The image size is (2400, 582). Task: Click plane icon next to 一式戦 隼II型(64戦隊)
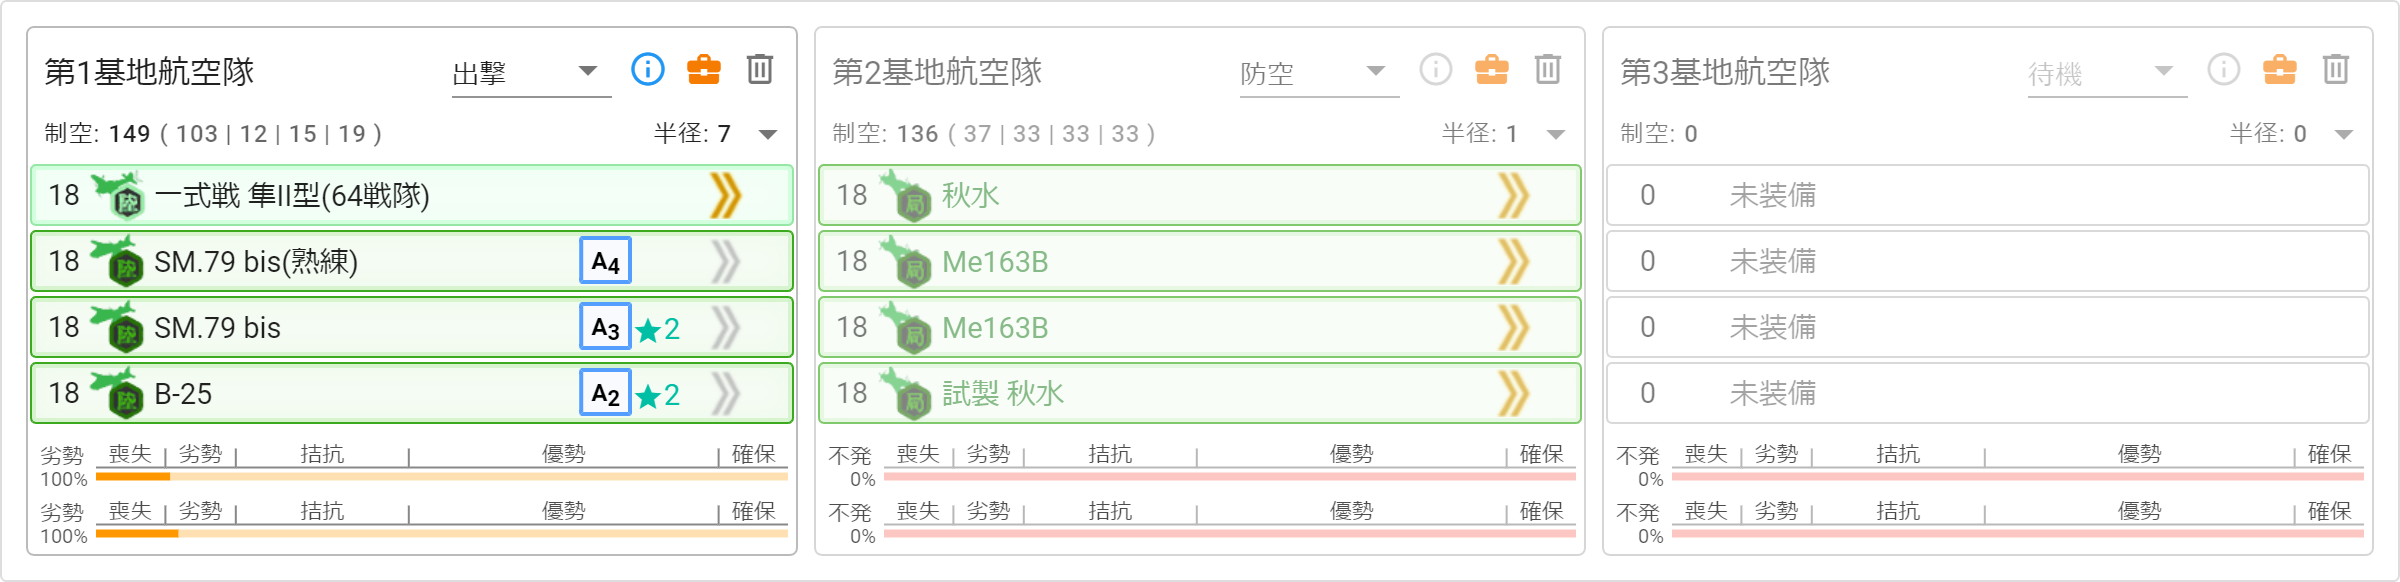(x=119, y=195)
